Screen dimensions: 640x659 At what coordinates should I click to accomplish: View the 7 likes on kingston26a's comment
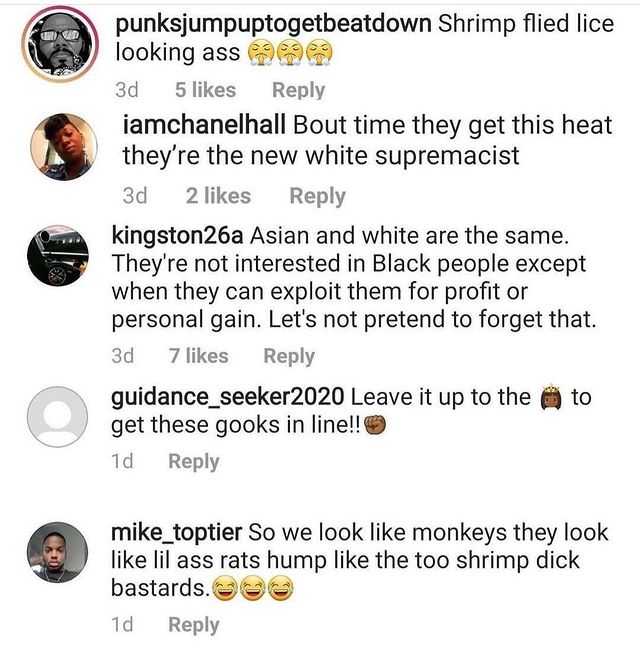point(199,356)
